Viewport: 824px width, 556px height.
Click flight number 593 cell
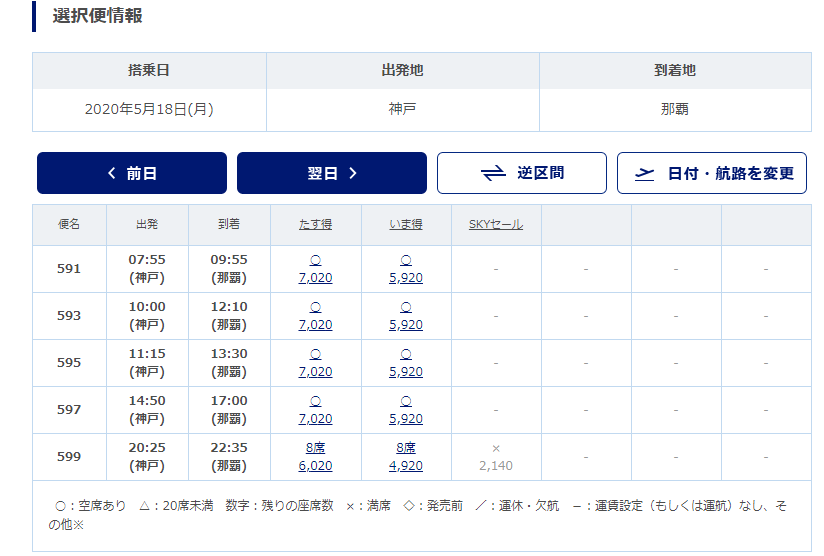pyautogui.click(x=69, y=316)
